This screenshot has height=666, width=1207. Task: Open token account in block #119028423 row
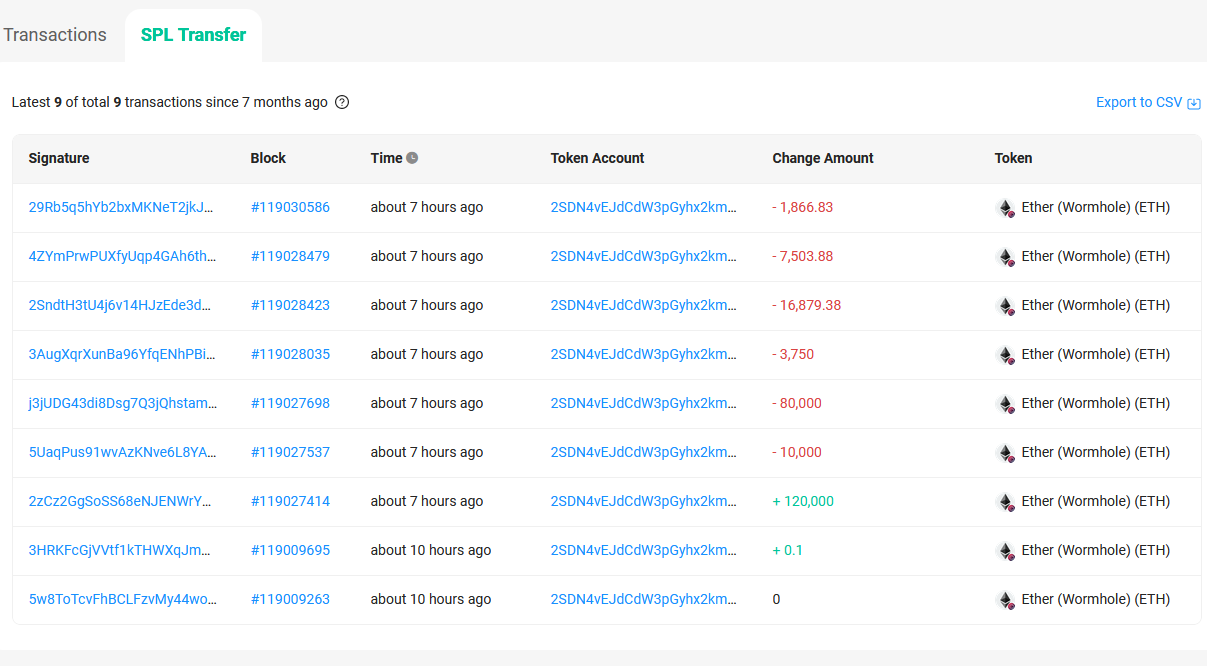[644, 305]
